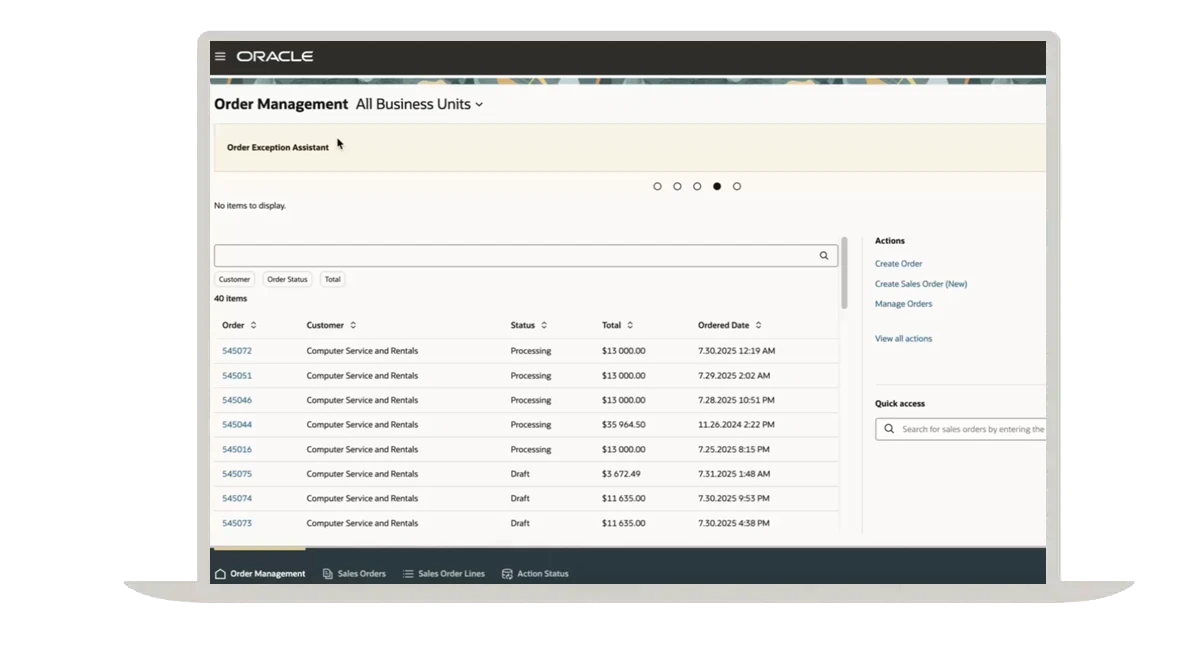Select the second carousel page dot
Image resolution: width=1187 pixels, height=670 pixels.
[677, 186]
